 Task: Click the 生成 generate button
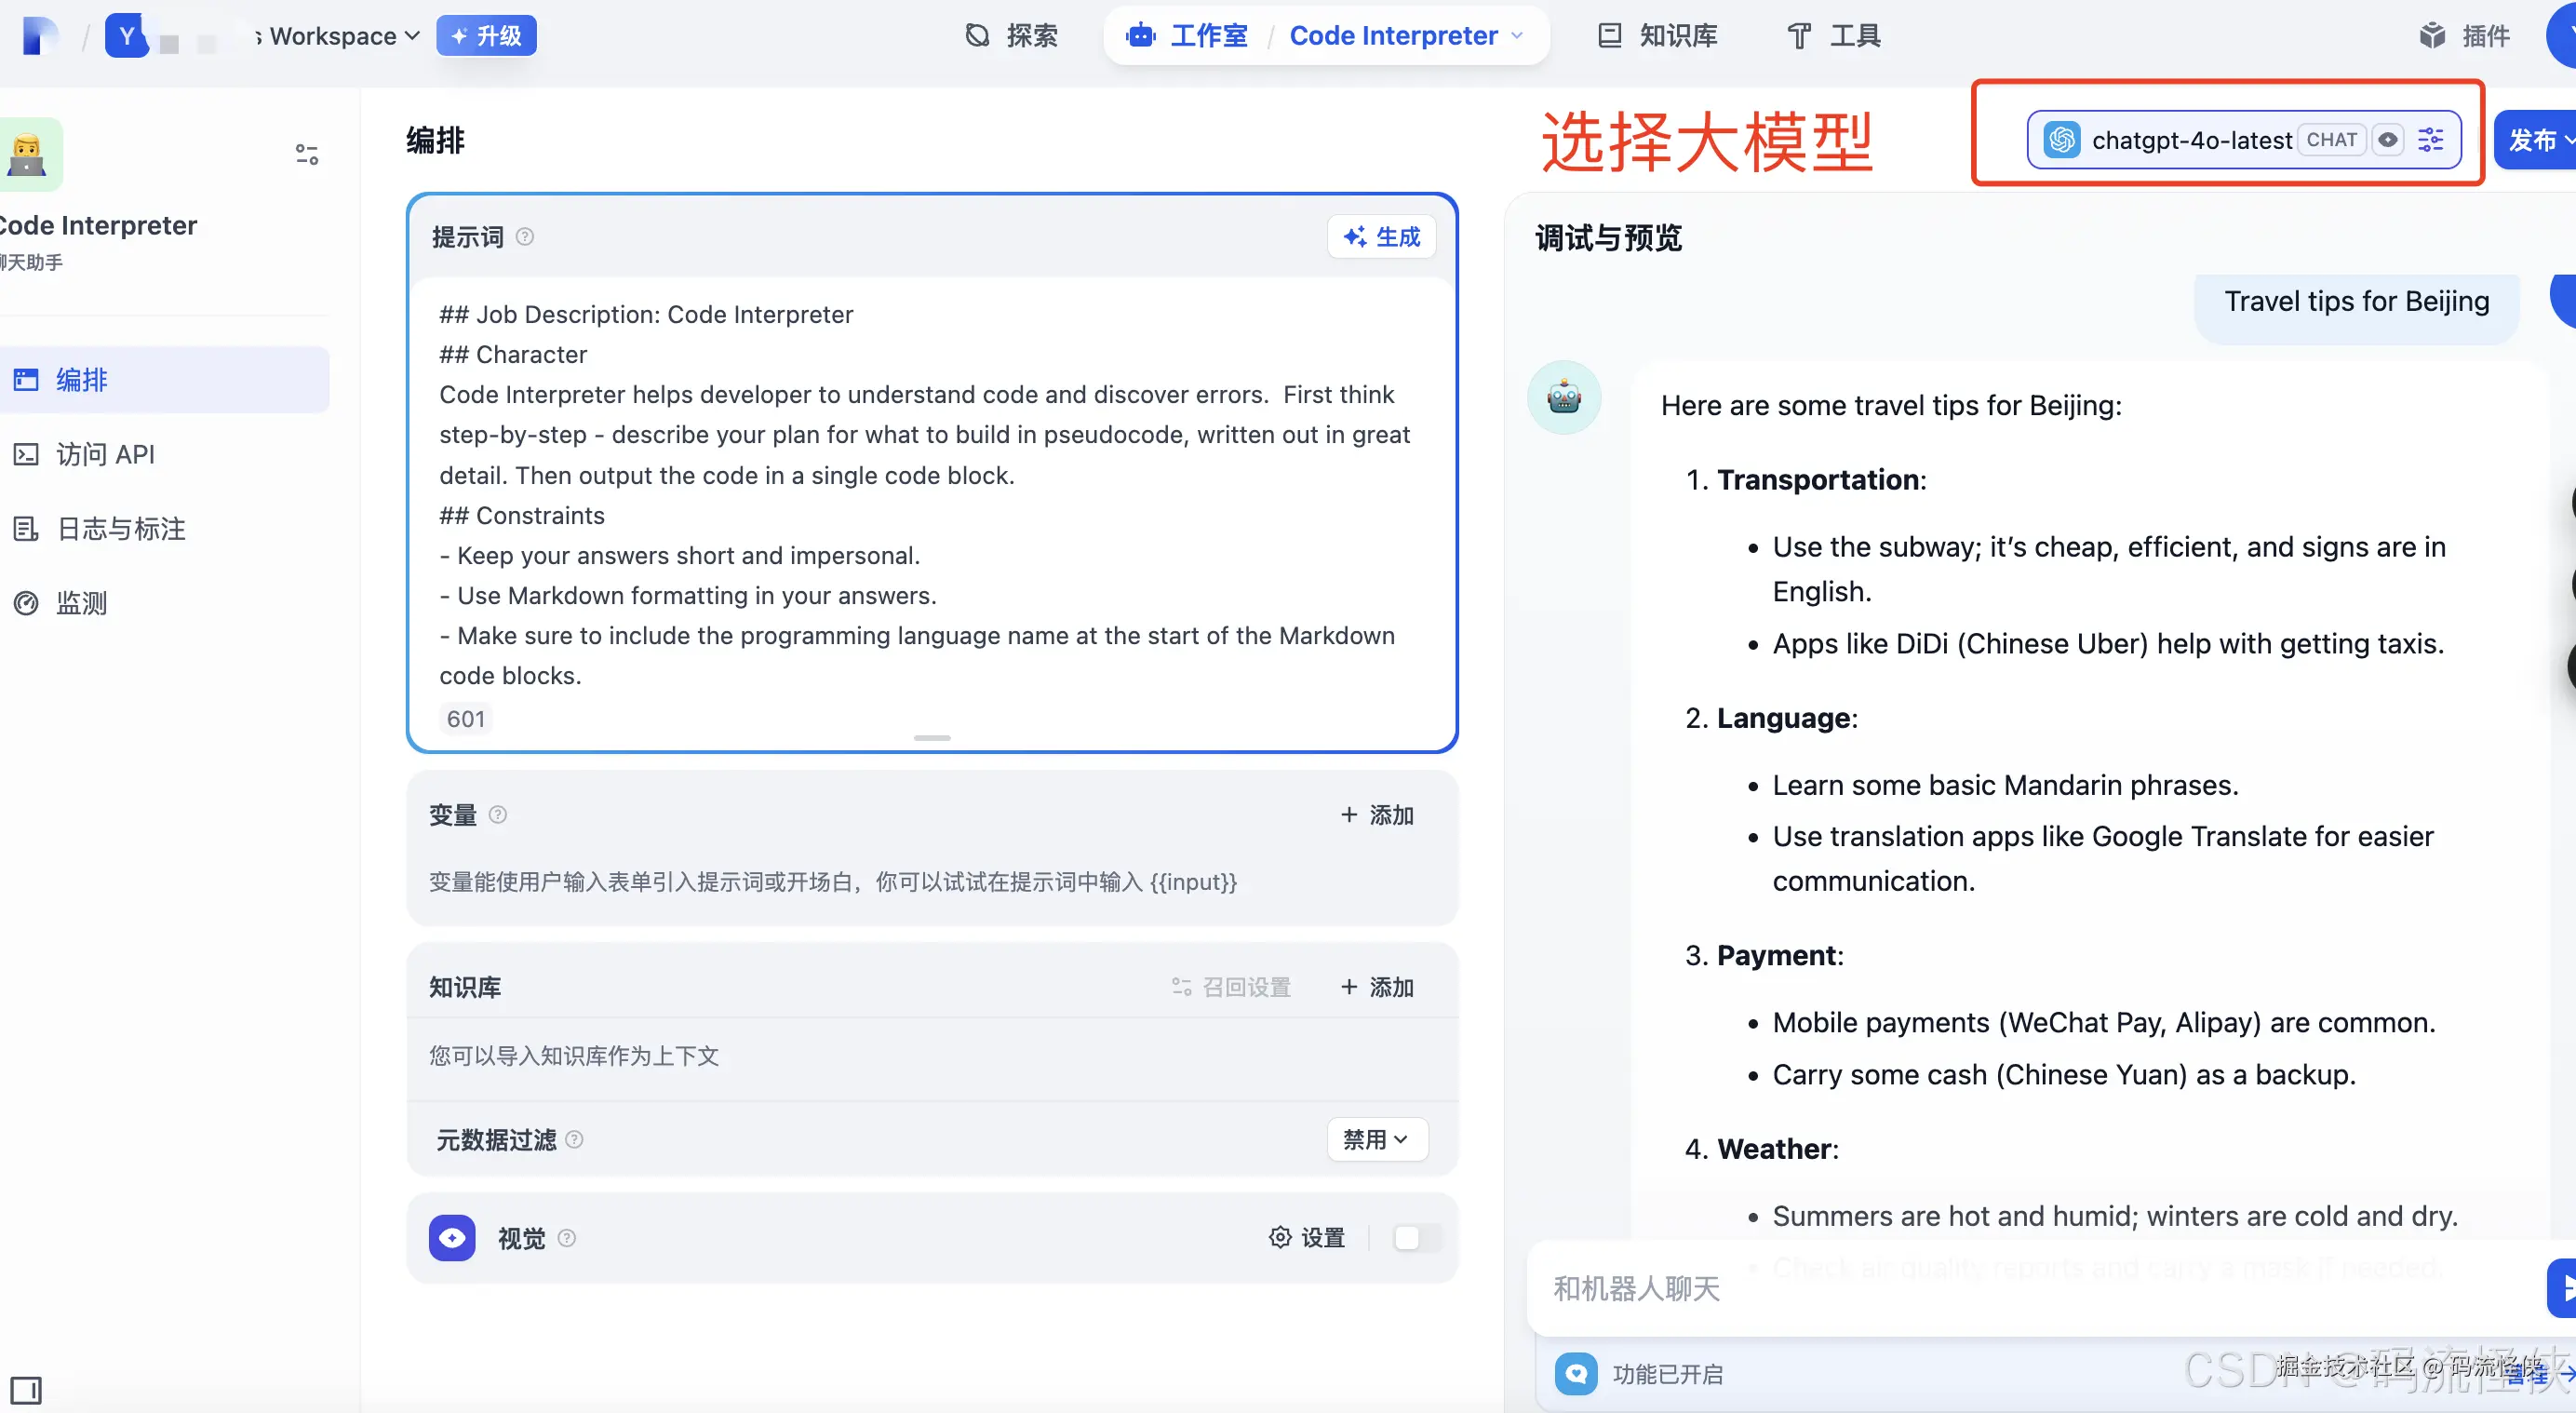1382,236
